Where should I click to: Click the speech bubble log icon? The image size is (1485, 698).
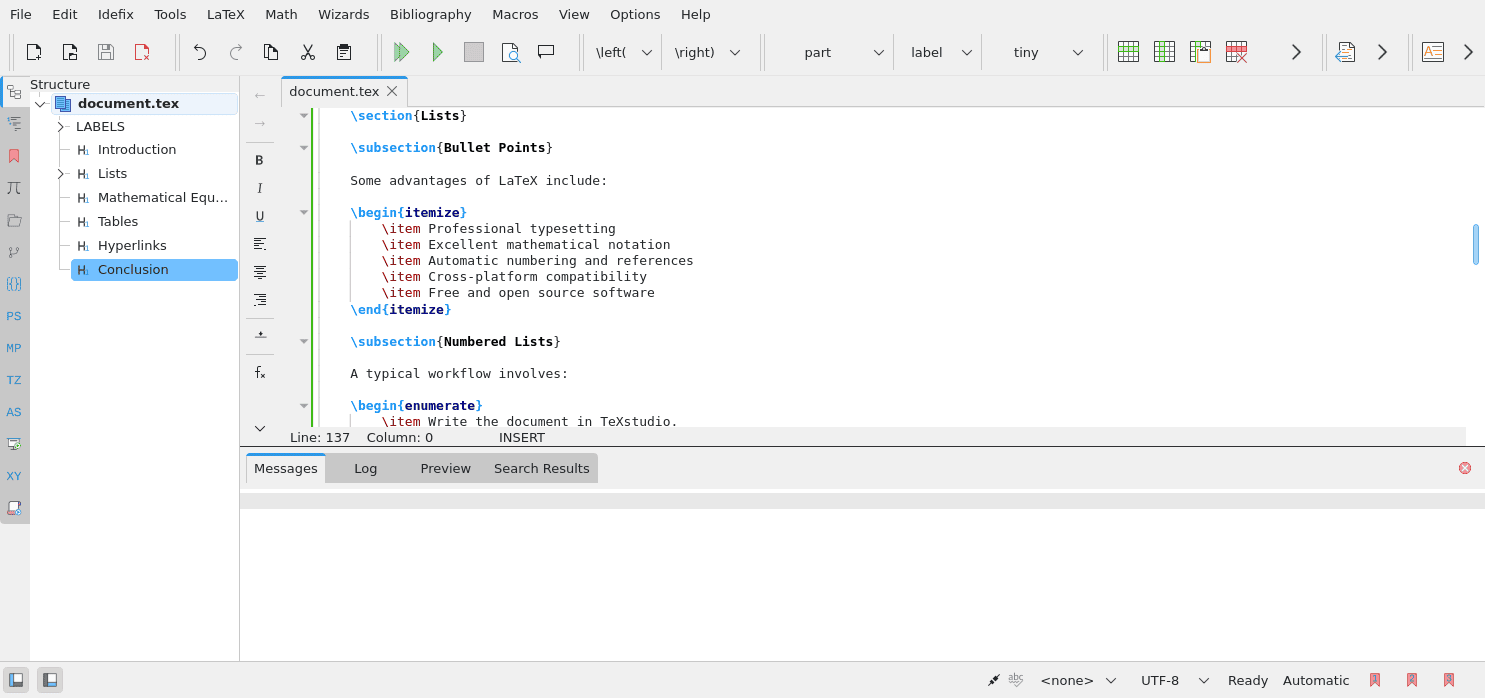(546, 52)
